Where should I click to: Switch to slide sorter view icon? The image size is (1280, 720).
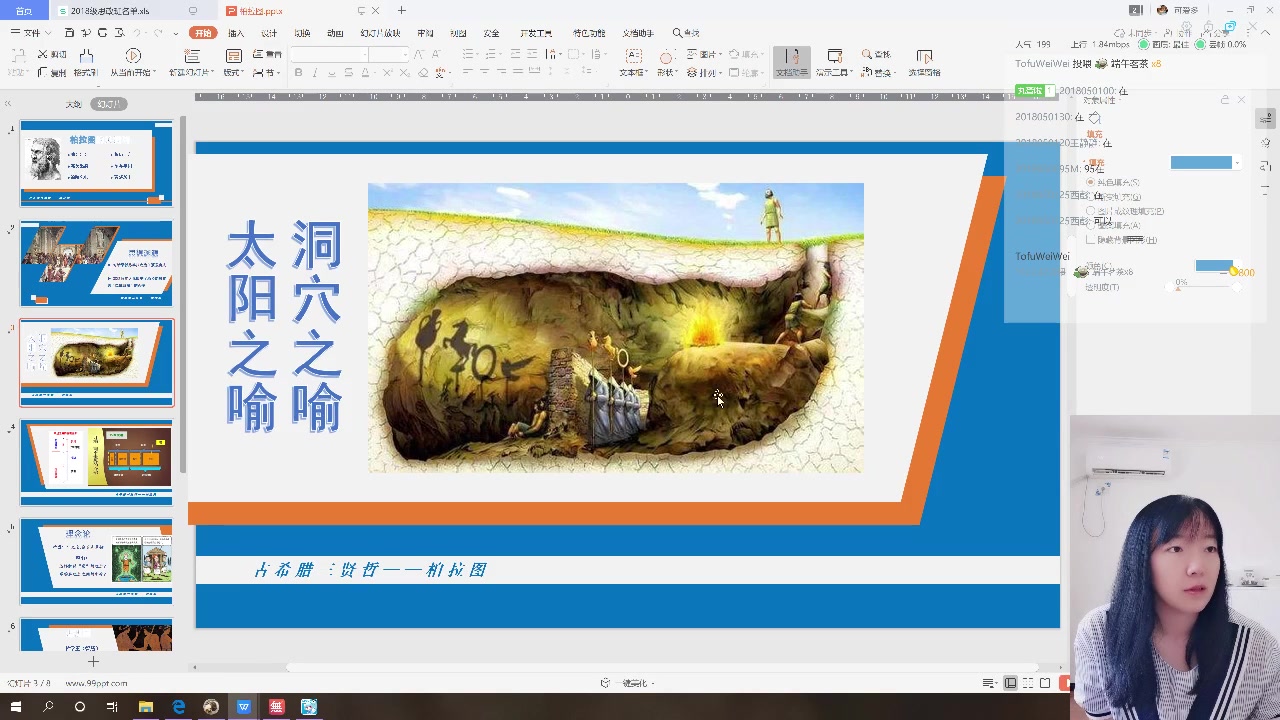pyautogui.click(x=1028, y=683)
